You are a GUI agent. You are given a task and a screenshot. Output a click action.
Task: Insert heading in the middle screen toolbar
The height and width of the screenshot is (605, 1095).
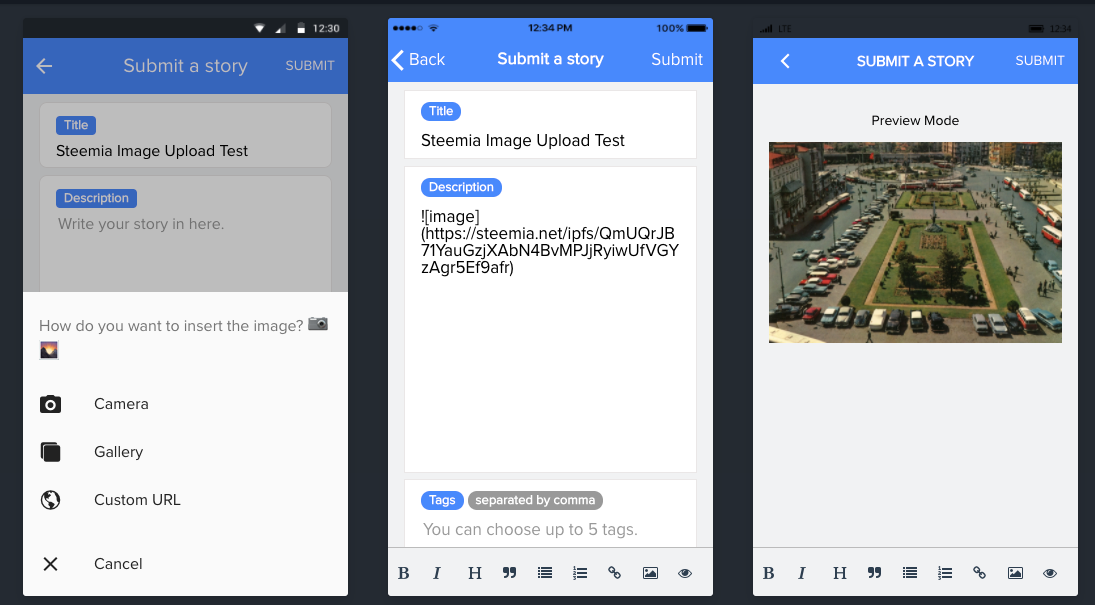[x=475, y=574]
